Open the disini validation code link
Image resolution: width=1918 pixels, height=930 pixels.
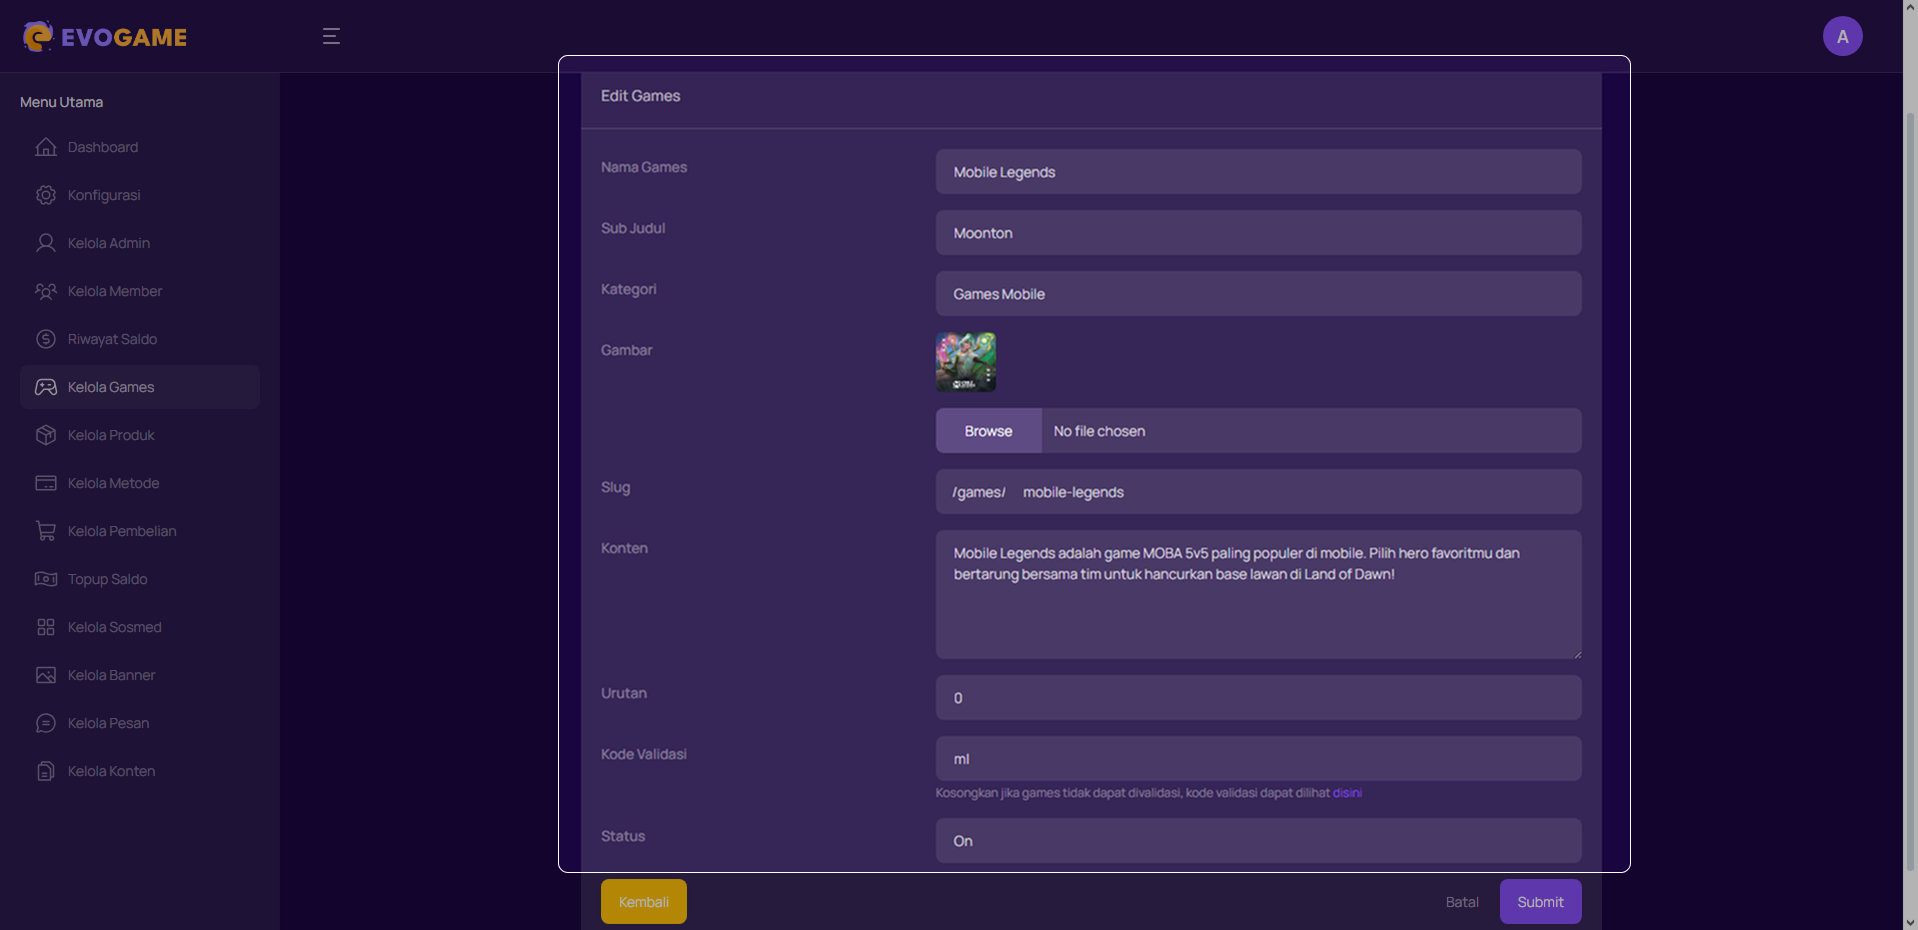(1347, 793)
